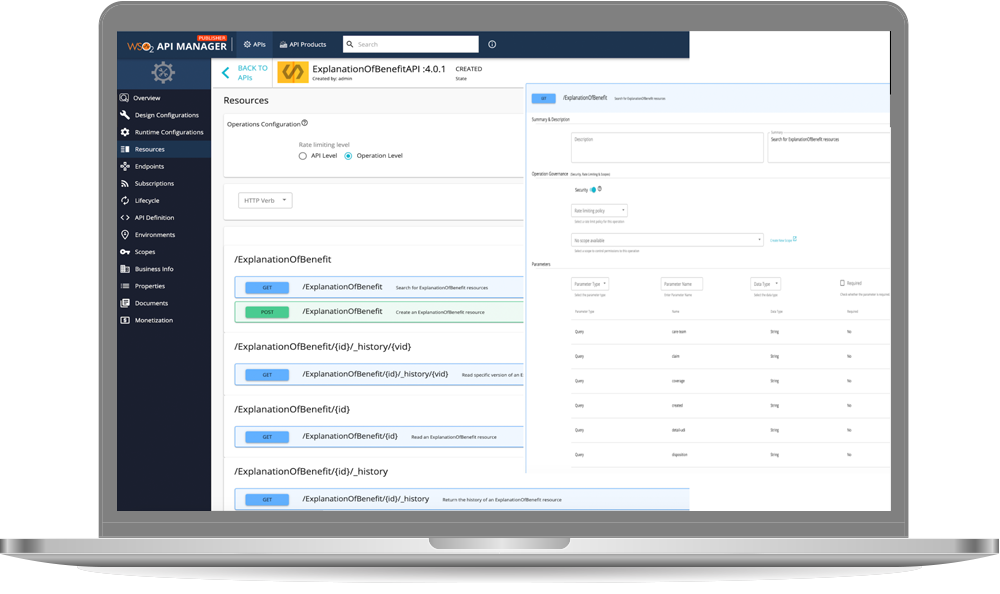The width and height of the screenshot is (1000, 594).
Task: Open Runtime Configurations menu item
Action: (x=165, y=132)
